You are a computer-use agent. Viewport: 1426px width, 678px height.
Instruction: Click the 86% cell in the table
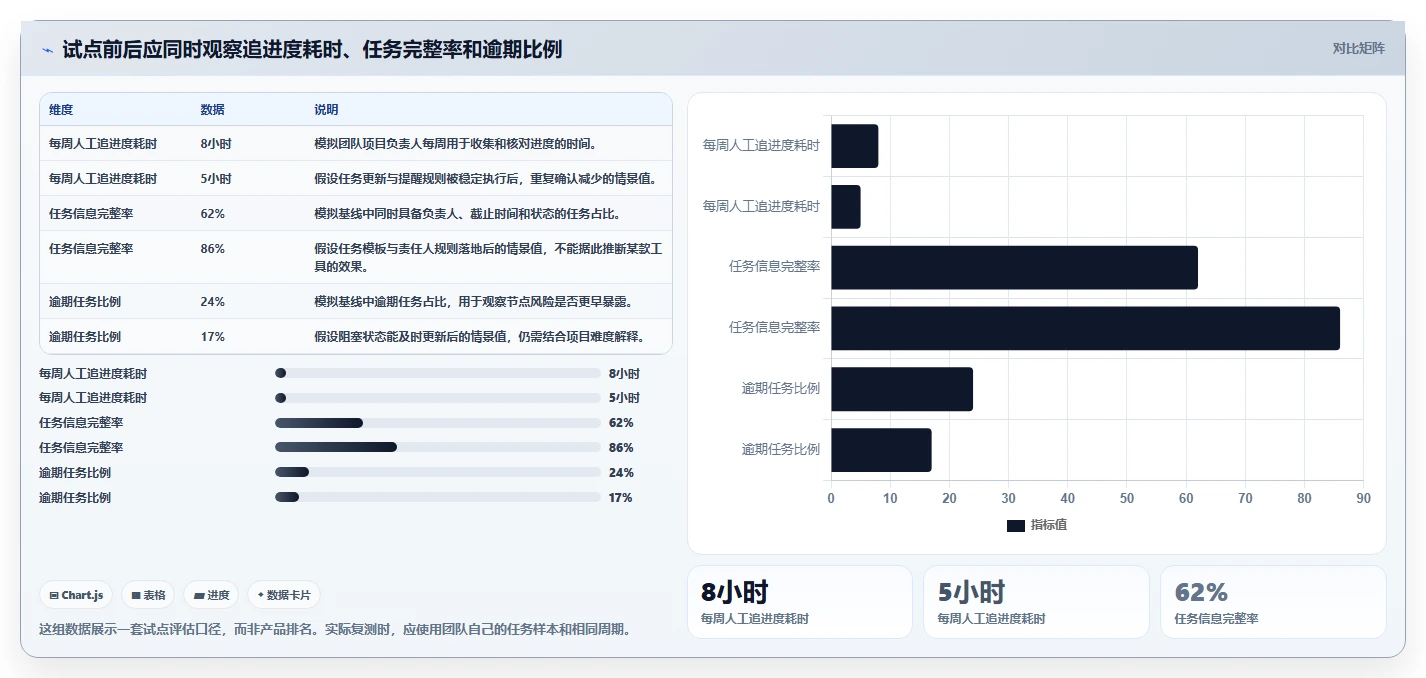212,249
